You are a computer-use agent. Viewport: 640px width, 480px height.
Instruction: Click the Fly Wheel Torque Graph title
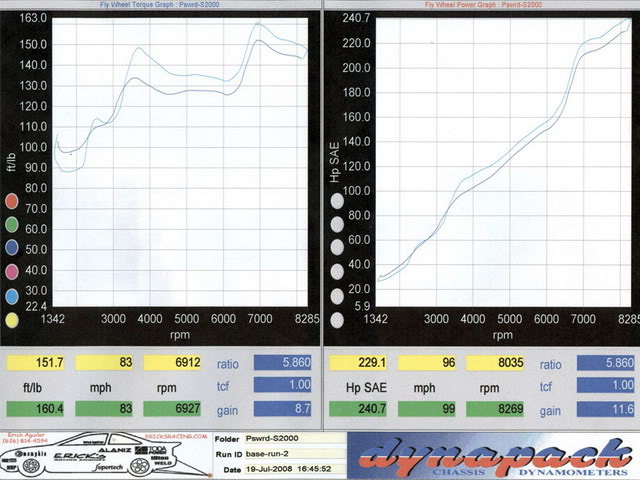160,5
